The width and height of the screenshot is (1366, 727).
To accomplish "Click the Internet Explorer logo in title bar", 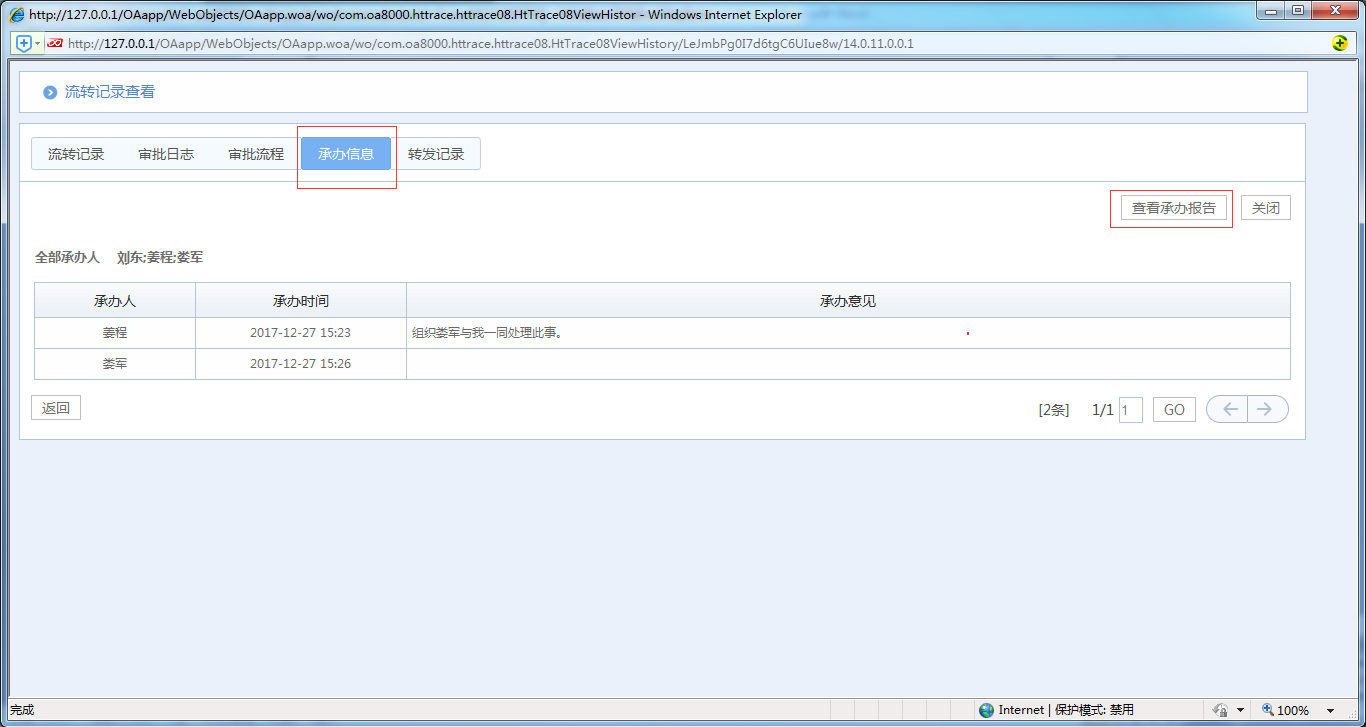I will 17,15.
